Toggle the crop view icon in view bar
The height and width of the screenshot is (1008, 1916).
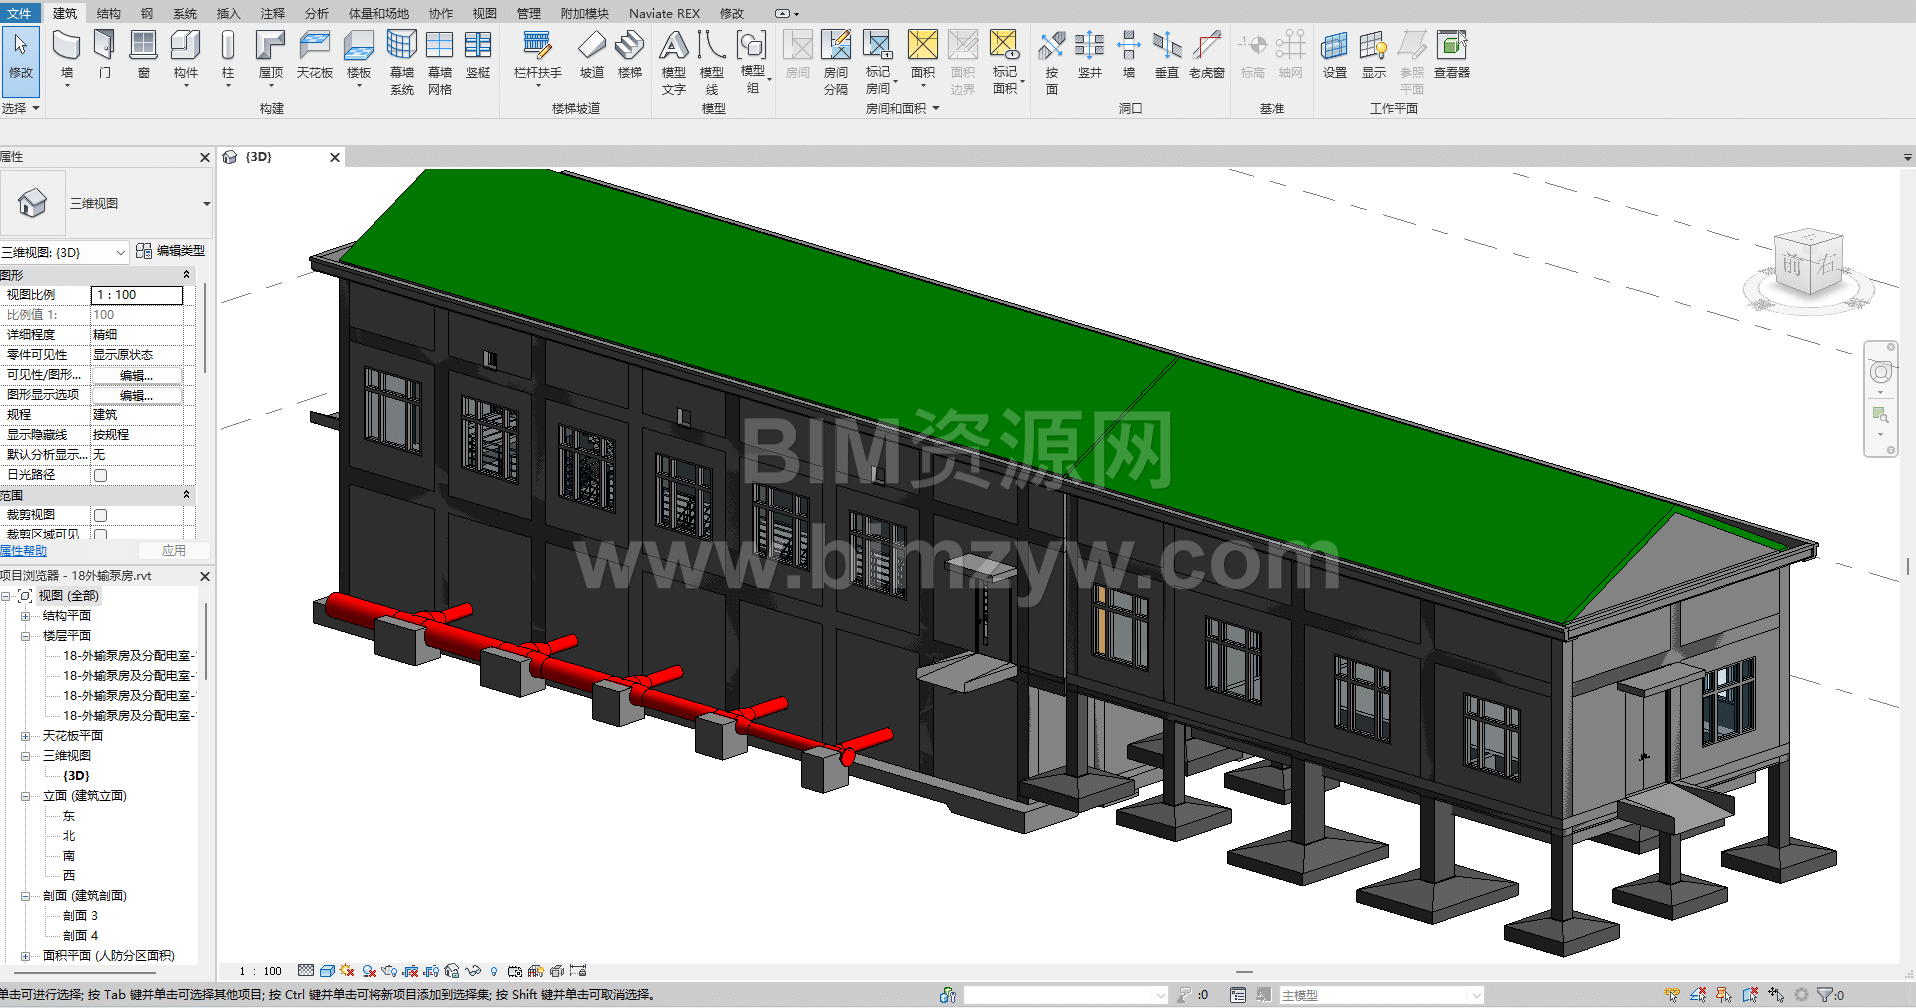[410, 971]
